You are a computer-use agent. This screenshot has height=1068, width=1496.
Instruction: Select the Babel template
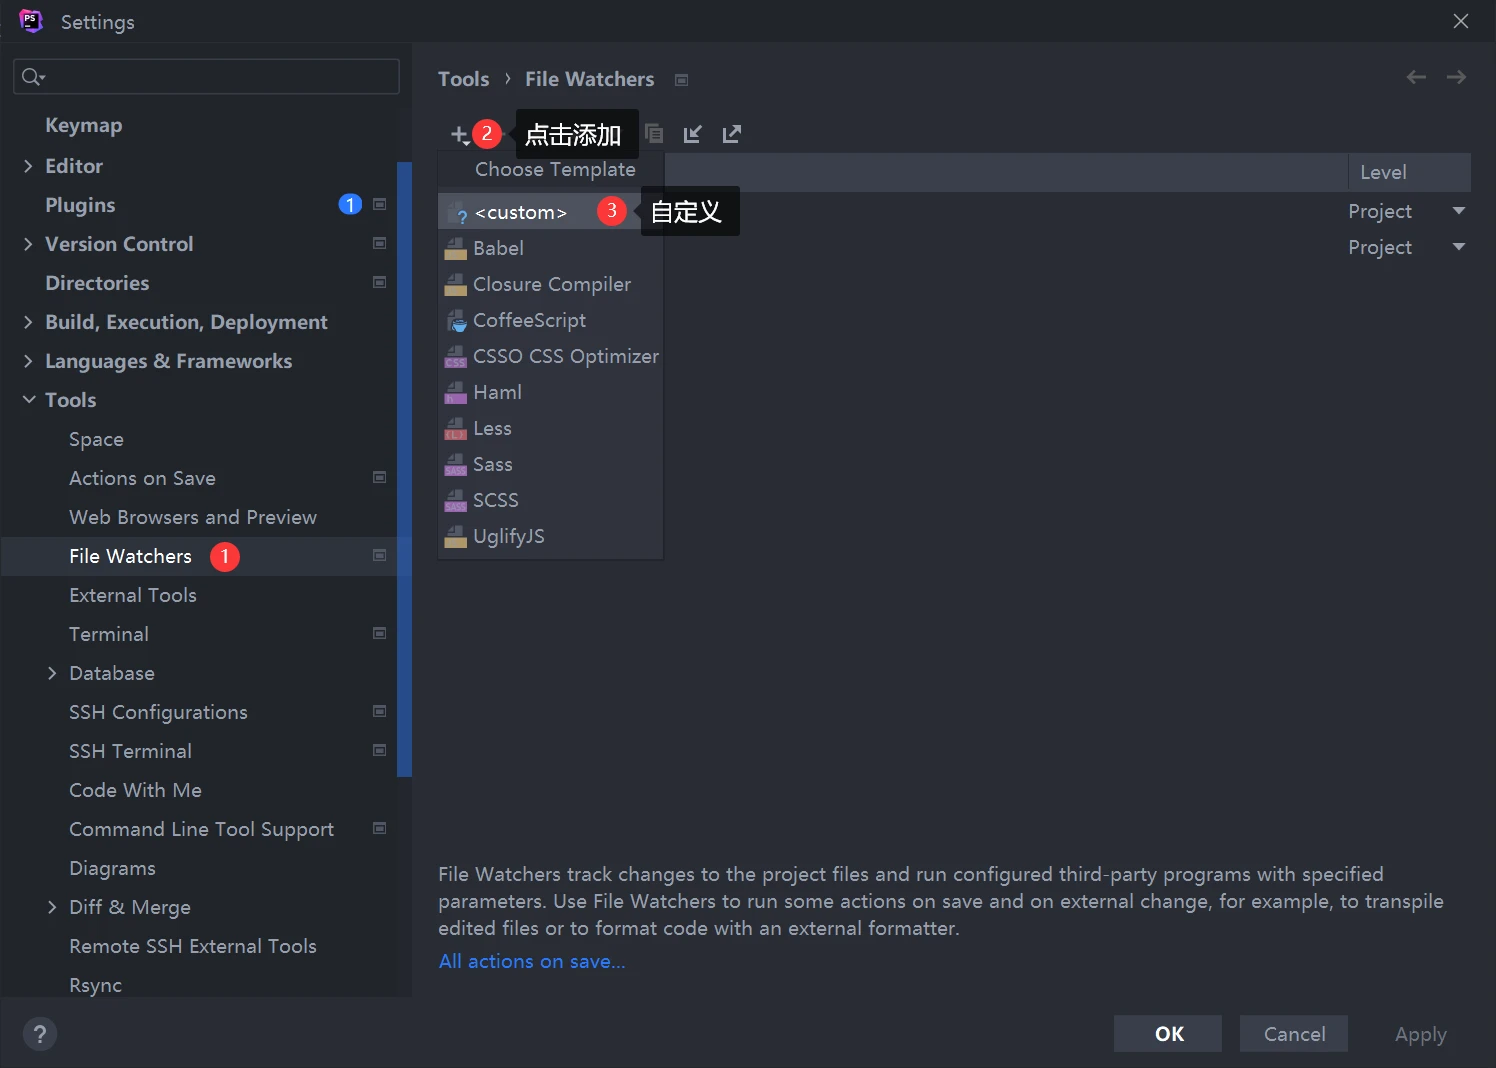tap(498, 248)
